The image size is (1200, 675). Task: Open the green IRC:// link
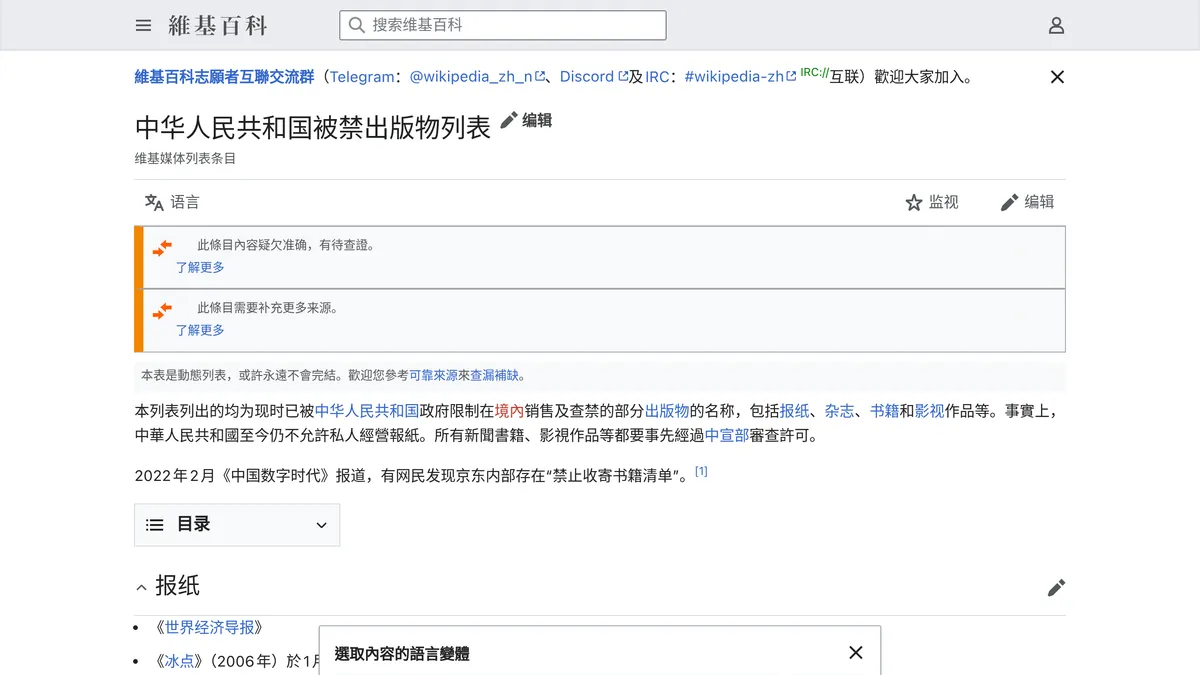click(813, 73)
